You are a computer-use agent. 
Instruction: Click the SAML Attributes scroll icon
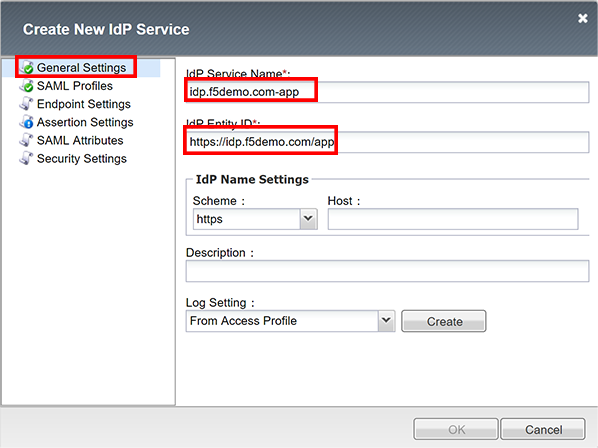[26, 140]
